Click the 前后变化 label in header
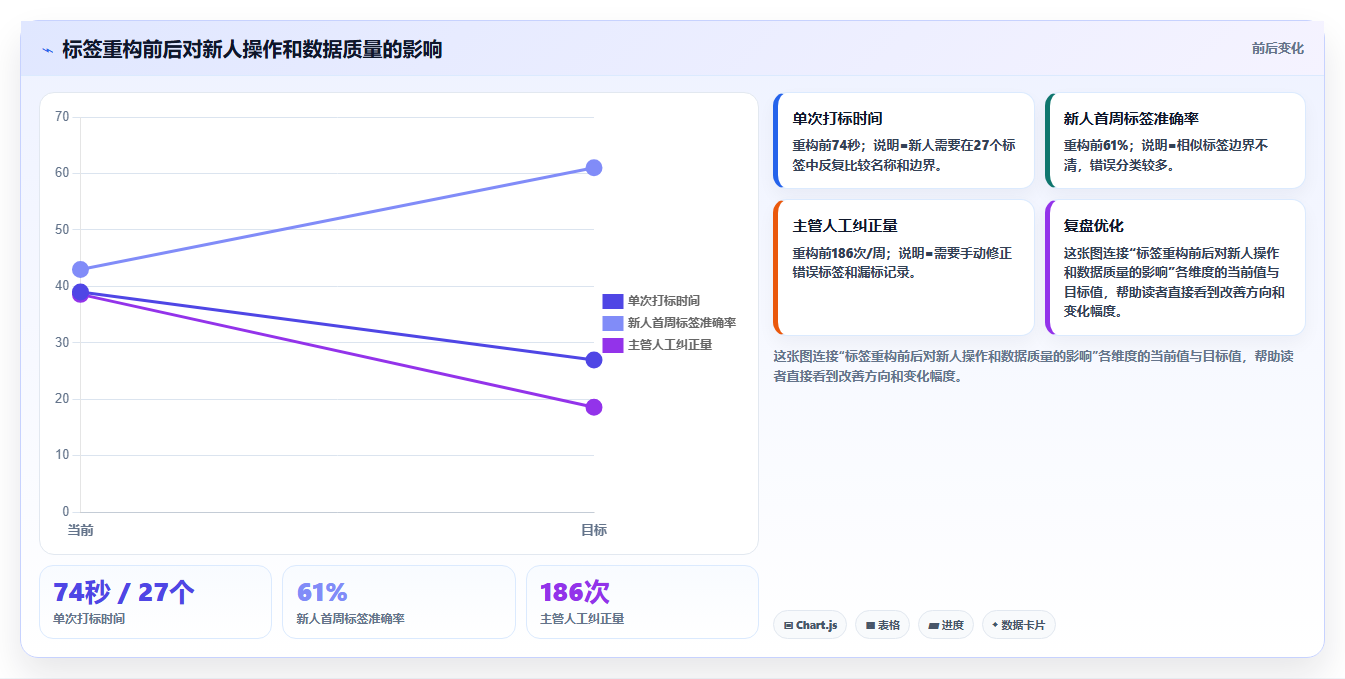Viewport: 1345px width, 679px height. tap(1277, 48)
